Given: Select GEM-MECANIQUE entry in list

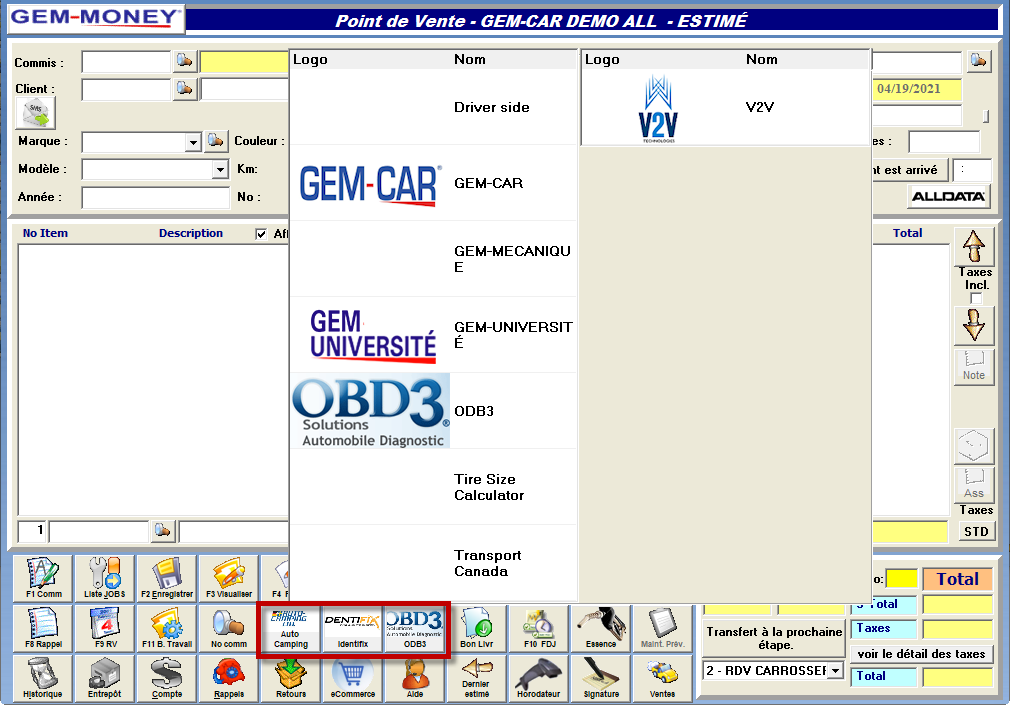Looking at the screenshot, I should tap(433, 259).
